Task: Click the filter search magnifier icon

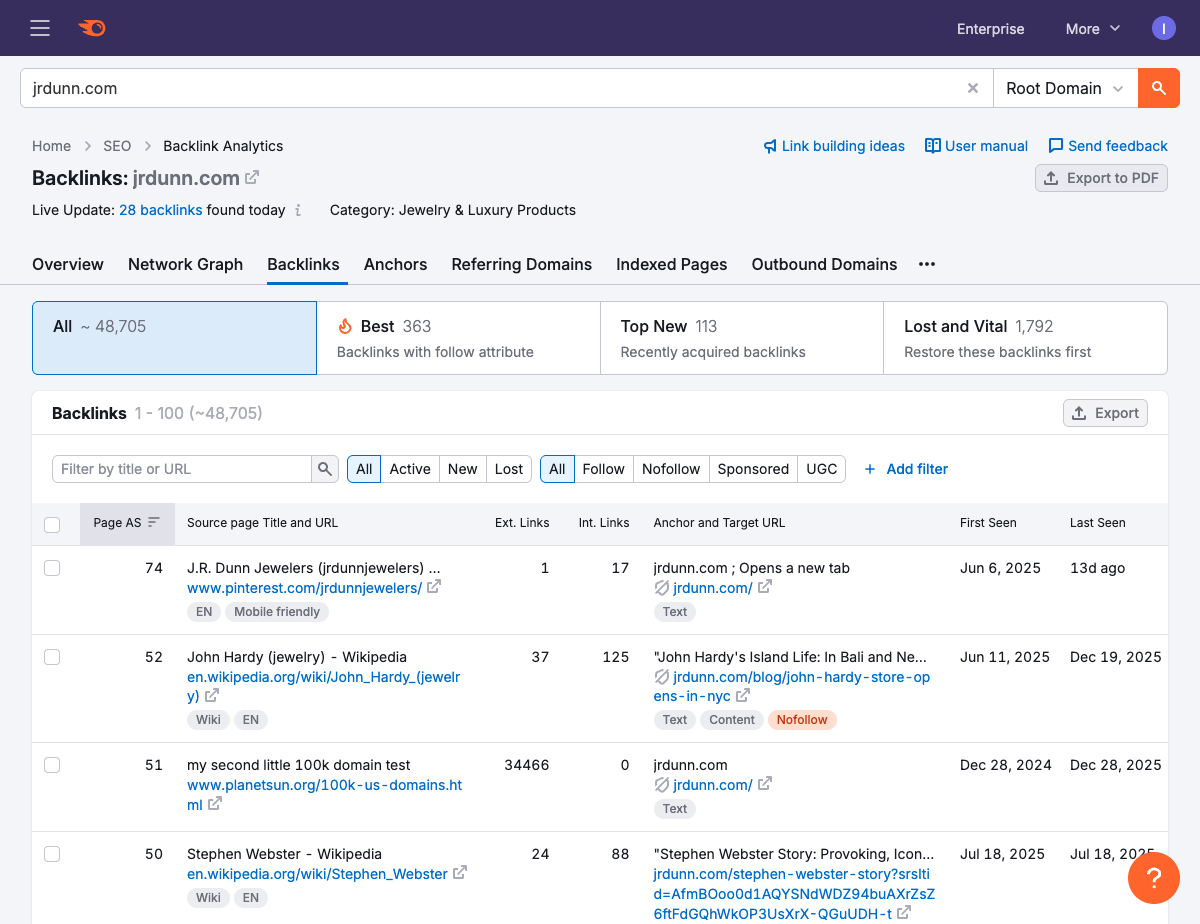Action: [x=325, y=469]
